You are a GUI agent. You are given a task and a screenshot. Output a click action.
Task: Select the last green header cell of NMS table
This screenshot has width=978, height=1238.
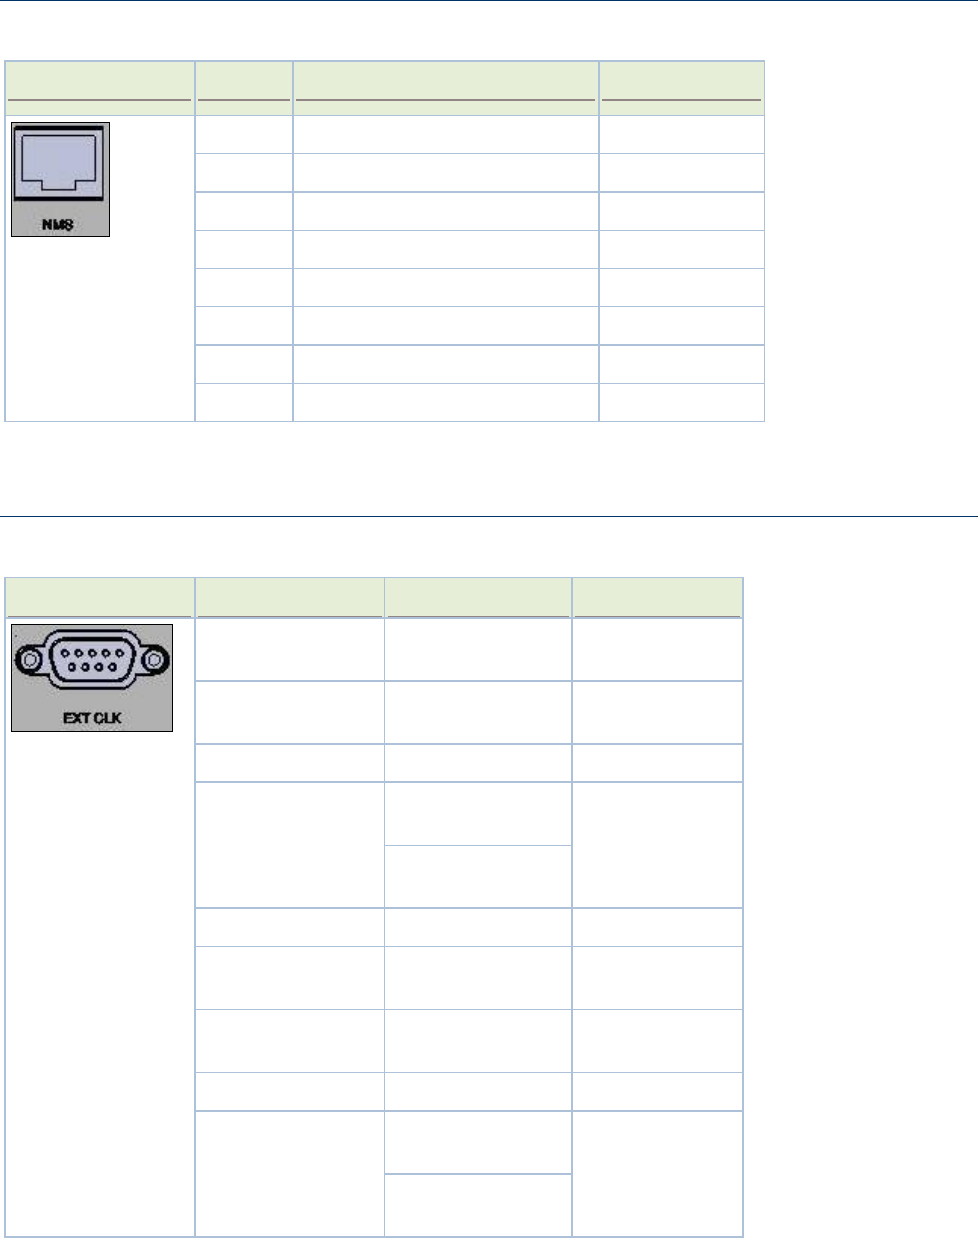click(682, 81)
